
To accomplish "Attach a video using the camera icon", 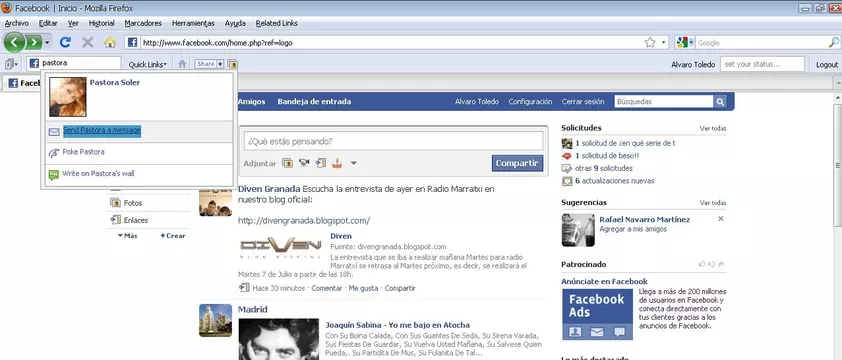I will coord(304,163).
